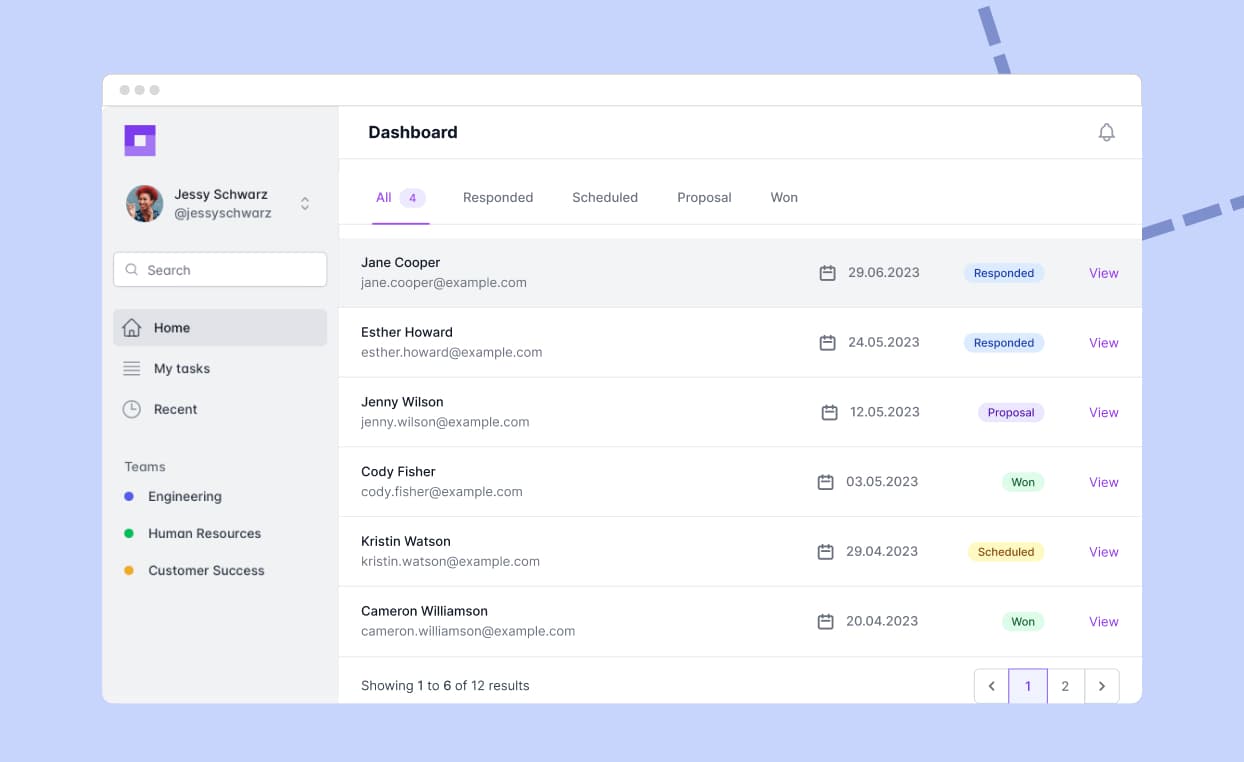Click calendar icon for Kristin Watson
Screen dimensions: 1244x762
(x=825, y=552)
